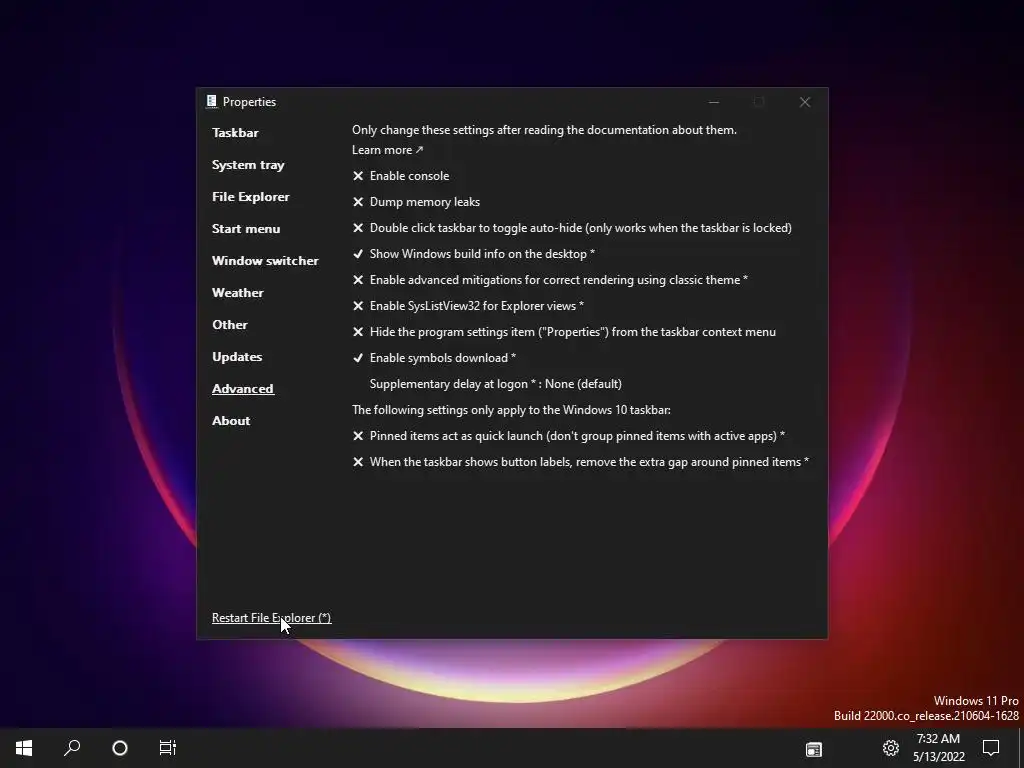Image resolution: width=1024 pixels, height=768 pixels.
Task: Toggle double click taskbar auto-hide option
Action: click(x=572, y=228)
